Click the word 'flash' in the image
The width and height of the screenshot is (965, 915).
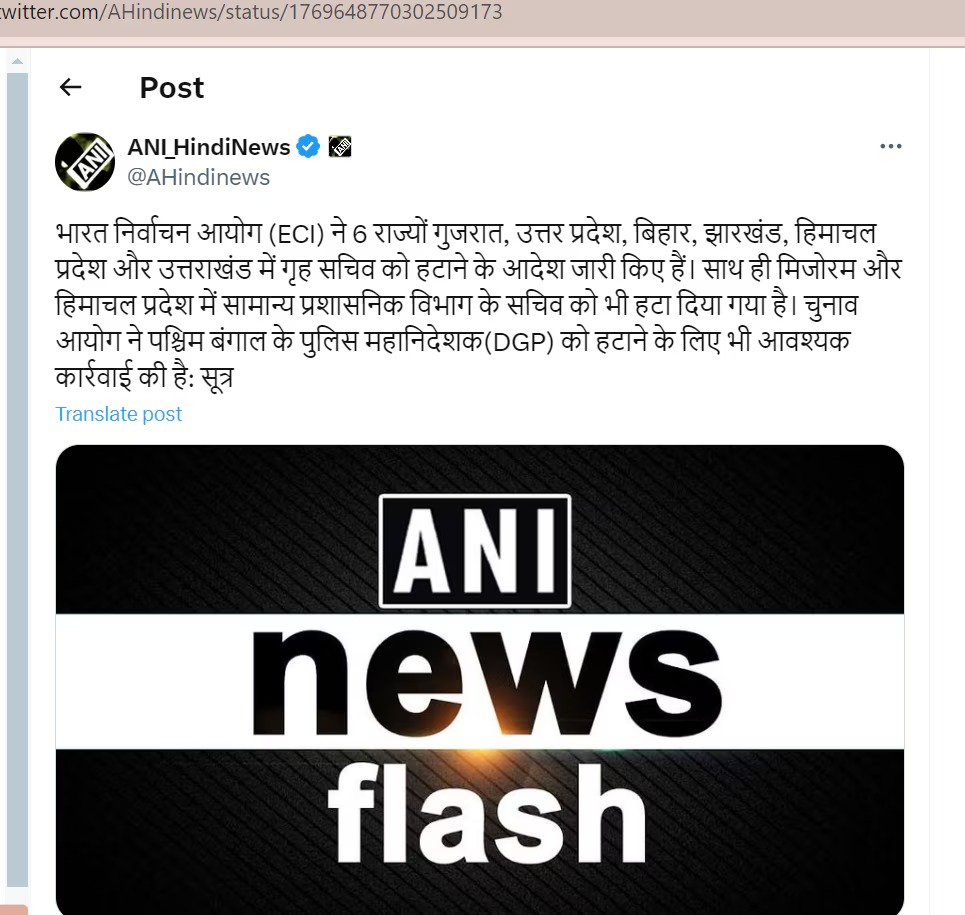(x=487, y=813)
